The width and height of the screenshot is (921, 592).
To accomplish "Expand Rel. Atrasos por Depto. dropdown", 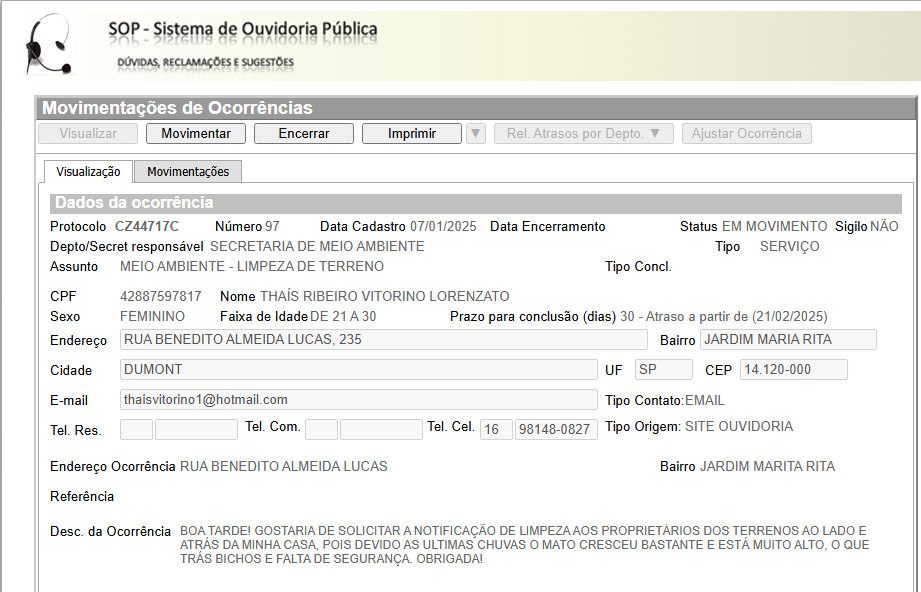I will pyautogui.click(x=584, y=134).
